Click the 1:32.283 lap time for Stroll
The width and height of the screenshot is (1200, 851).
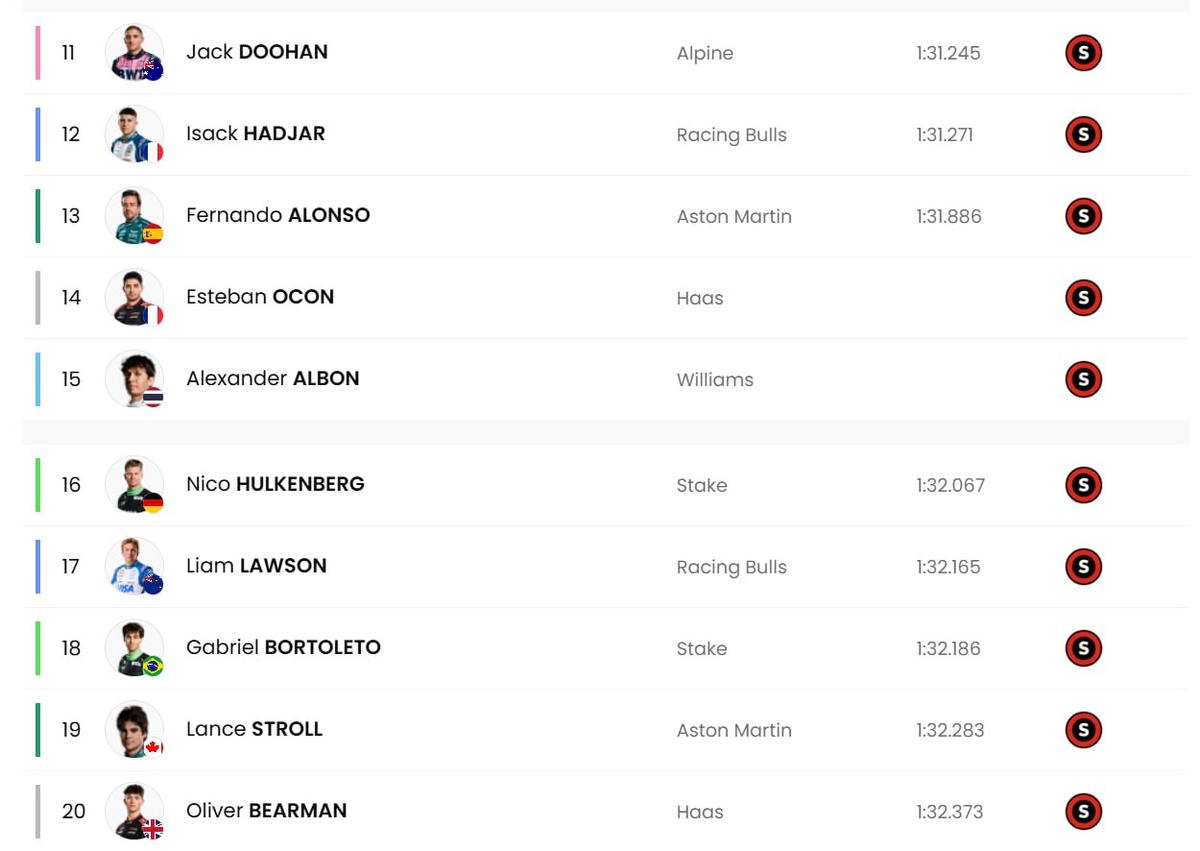point(950,730)
